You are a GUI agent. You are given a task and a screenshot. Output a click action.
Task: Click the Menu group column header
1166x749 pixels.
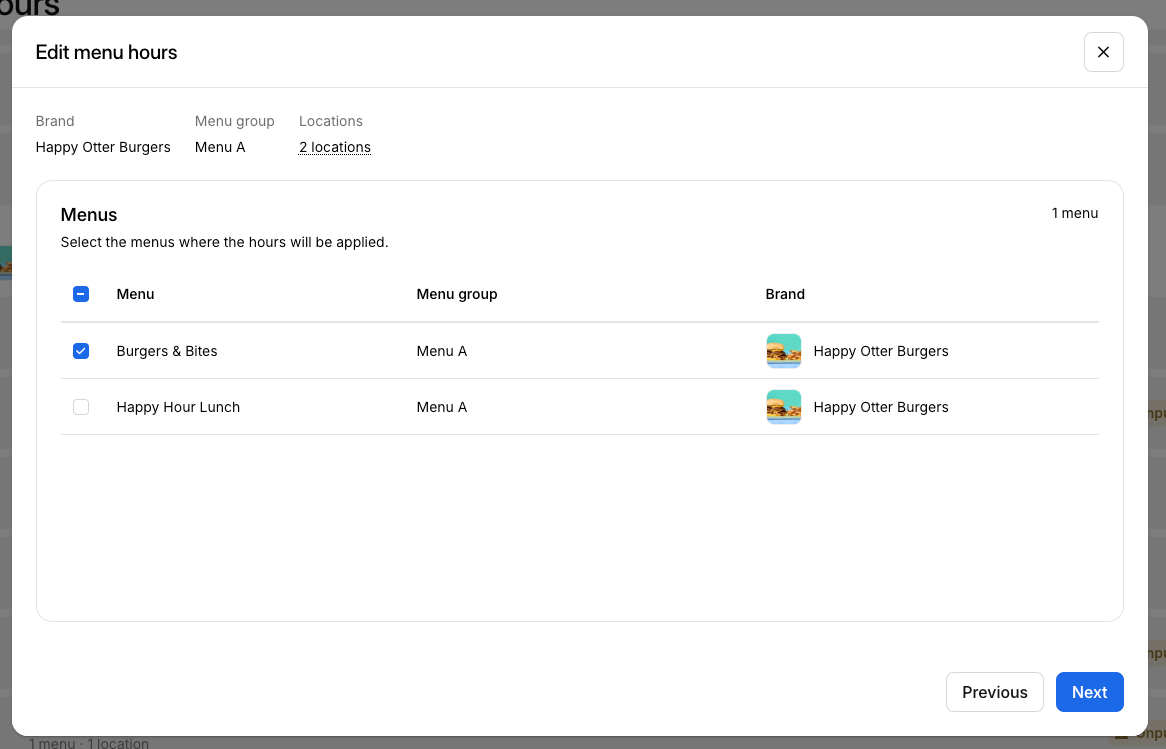point(456,294)
